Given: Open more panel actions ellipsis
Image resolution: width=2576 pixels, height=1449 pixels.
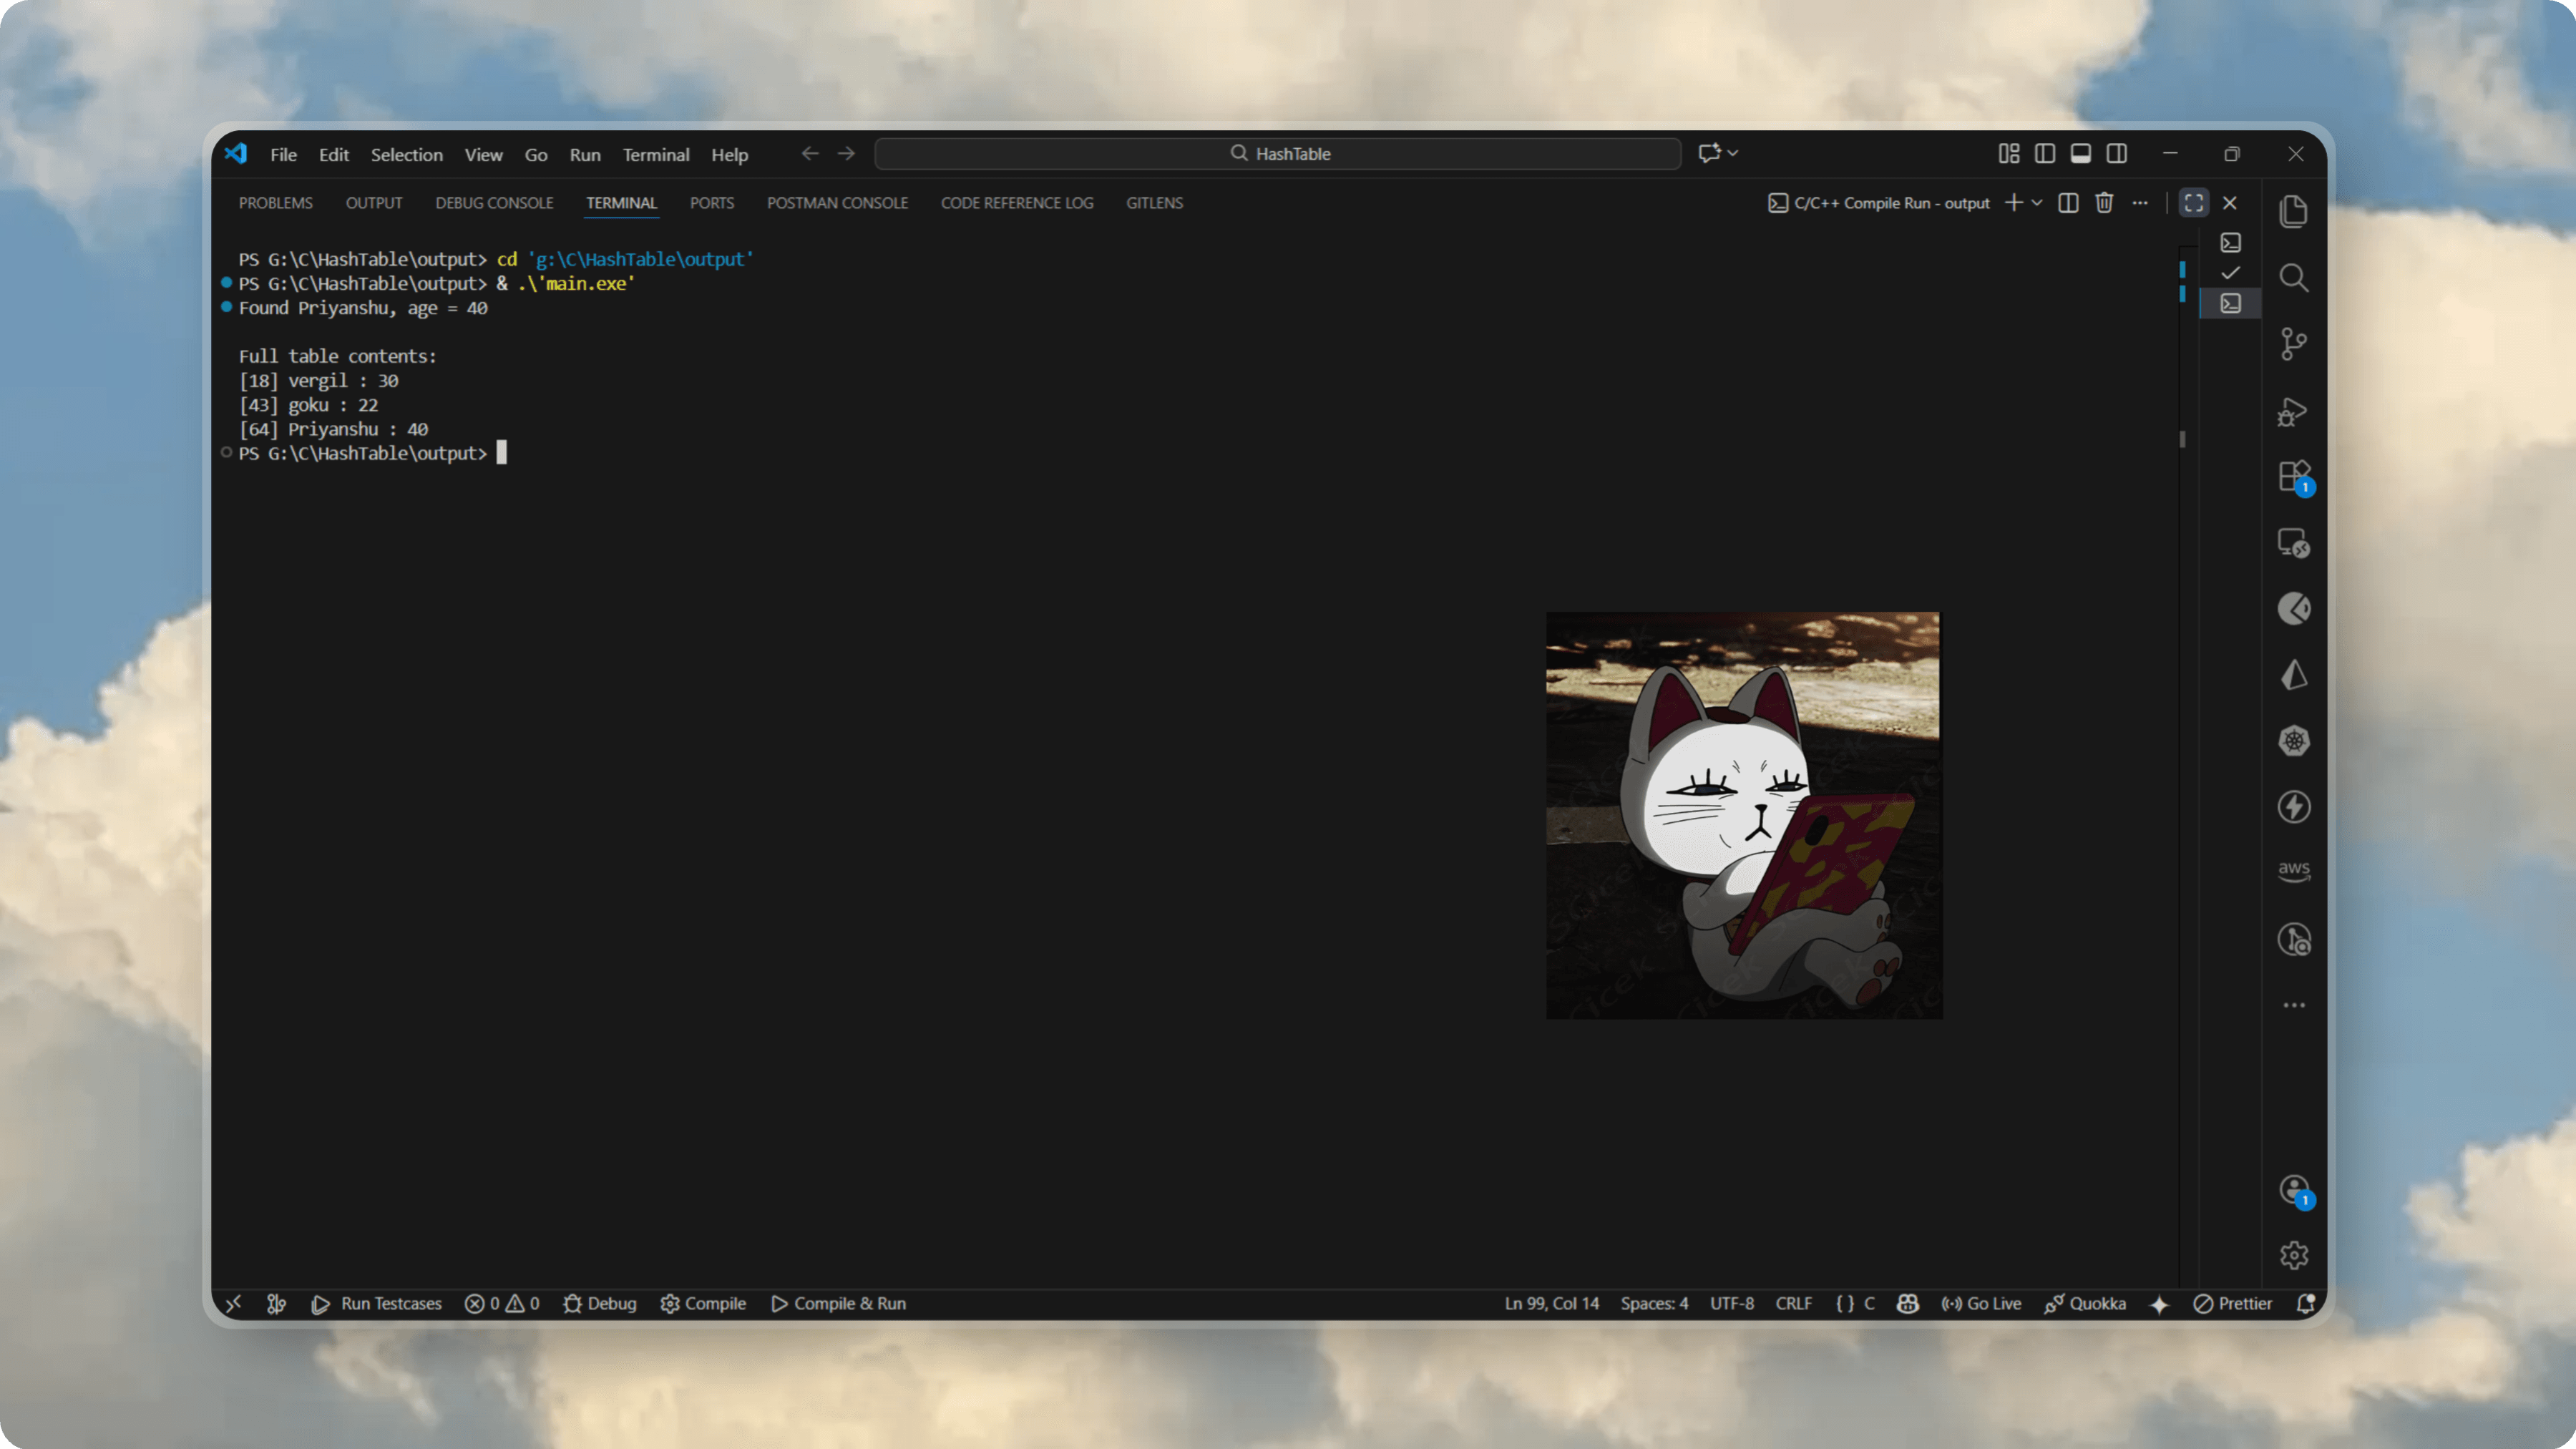Looking at the screenshot, I should [2140, 203].
